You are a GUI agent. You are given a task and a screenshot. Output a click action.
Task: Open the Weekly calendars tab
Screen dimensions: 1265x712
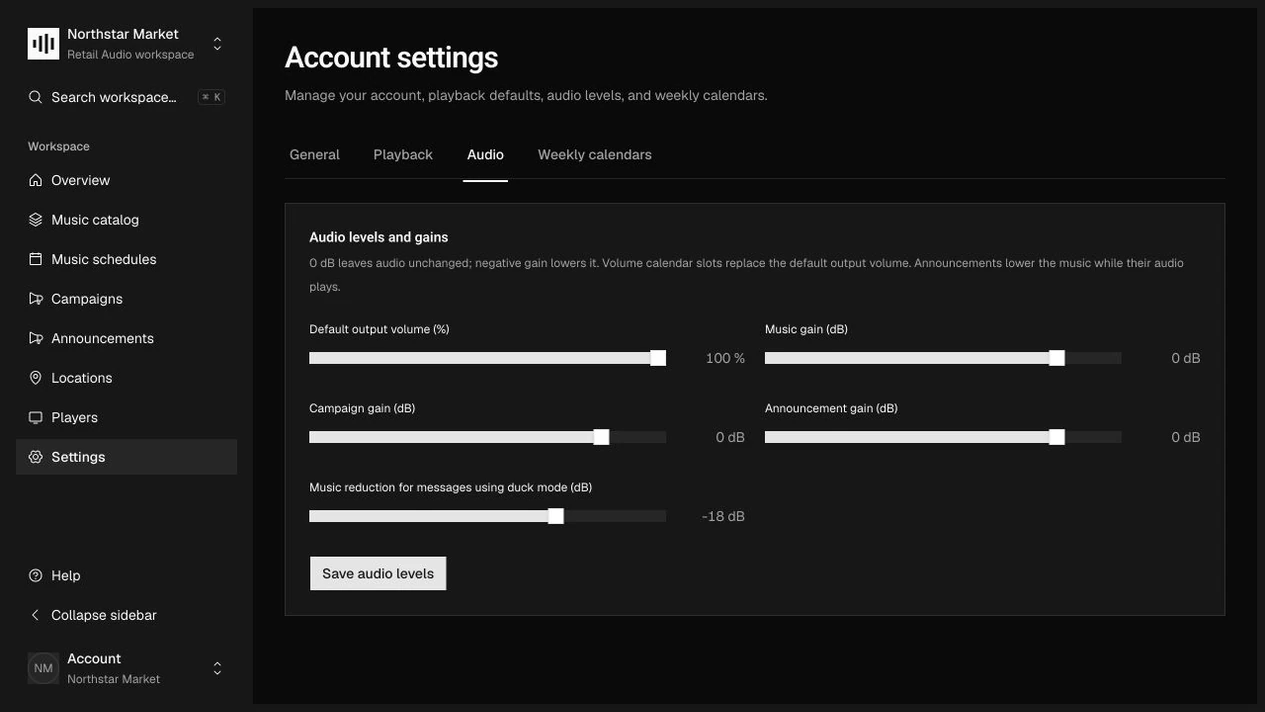tap(595, 155)
